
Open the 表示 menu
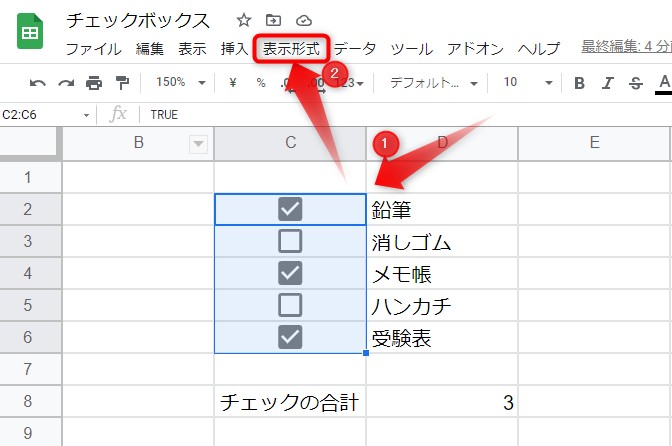click(x=192, y=49)
